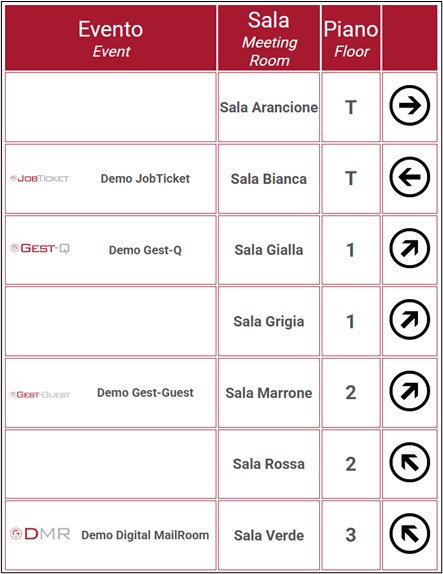Click the direction arrow in Sala Gialla row
The height and width of the screenshot is (574, 443).
coord(409,249)
